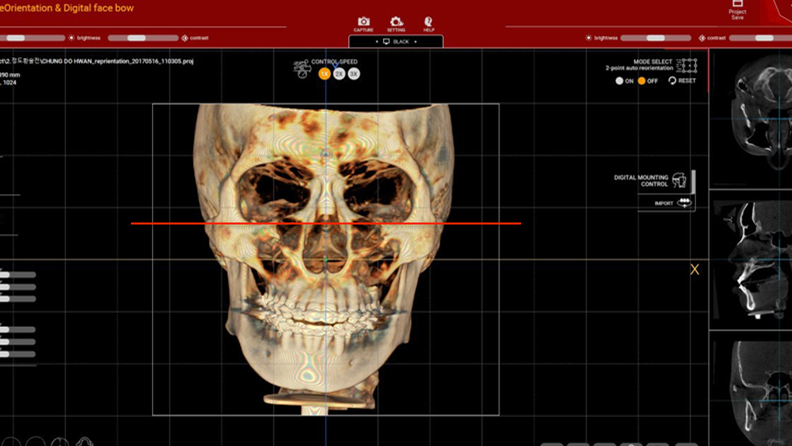Click the Digital Mounting Control head icon
This screenshot has height=446, width=792.
(679, 180)
